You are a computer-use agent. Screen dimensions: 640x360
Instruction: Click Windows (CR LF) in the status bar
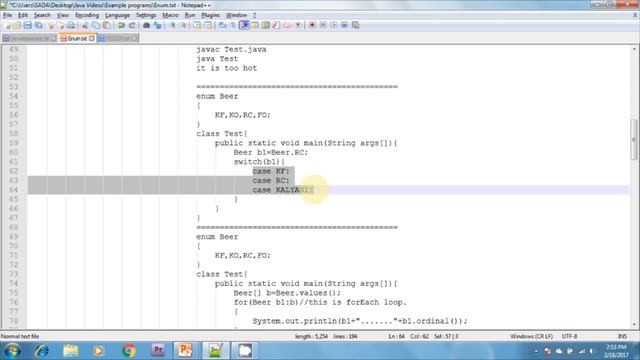point(531,336)
